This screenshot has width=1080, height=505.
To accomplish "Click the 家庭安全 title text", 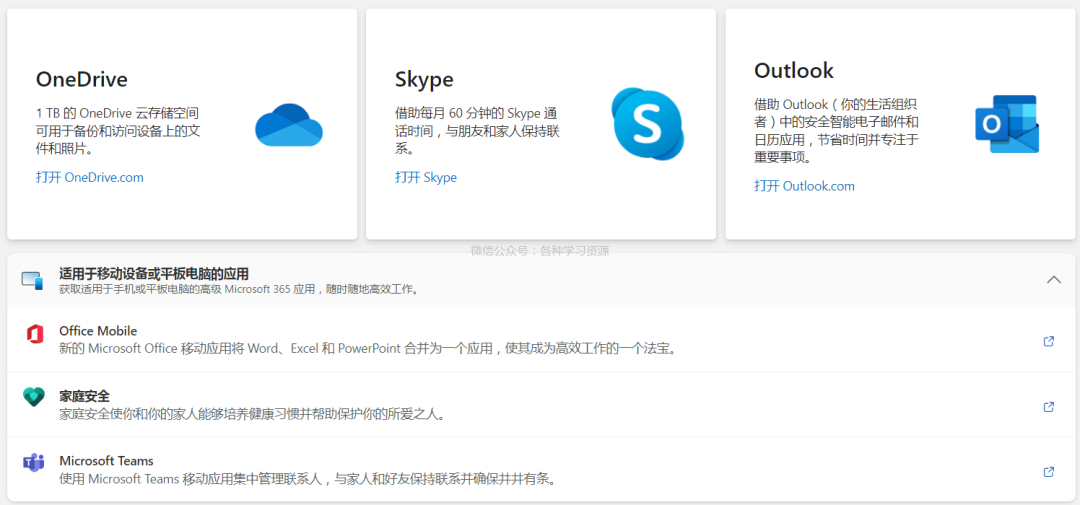I will [x=85, y=396].
